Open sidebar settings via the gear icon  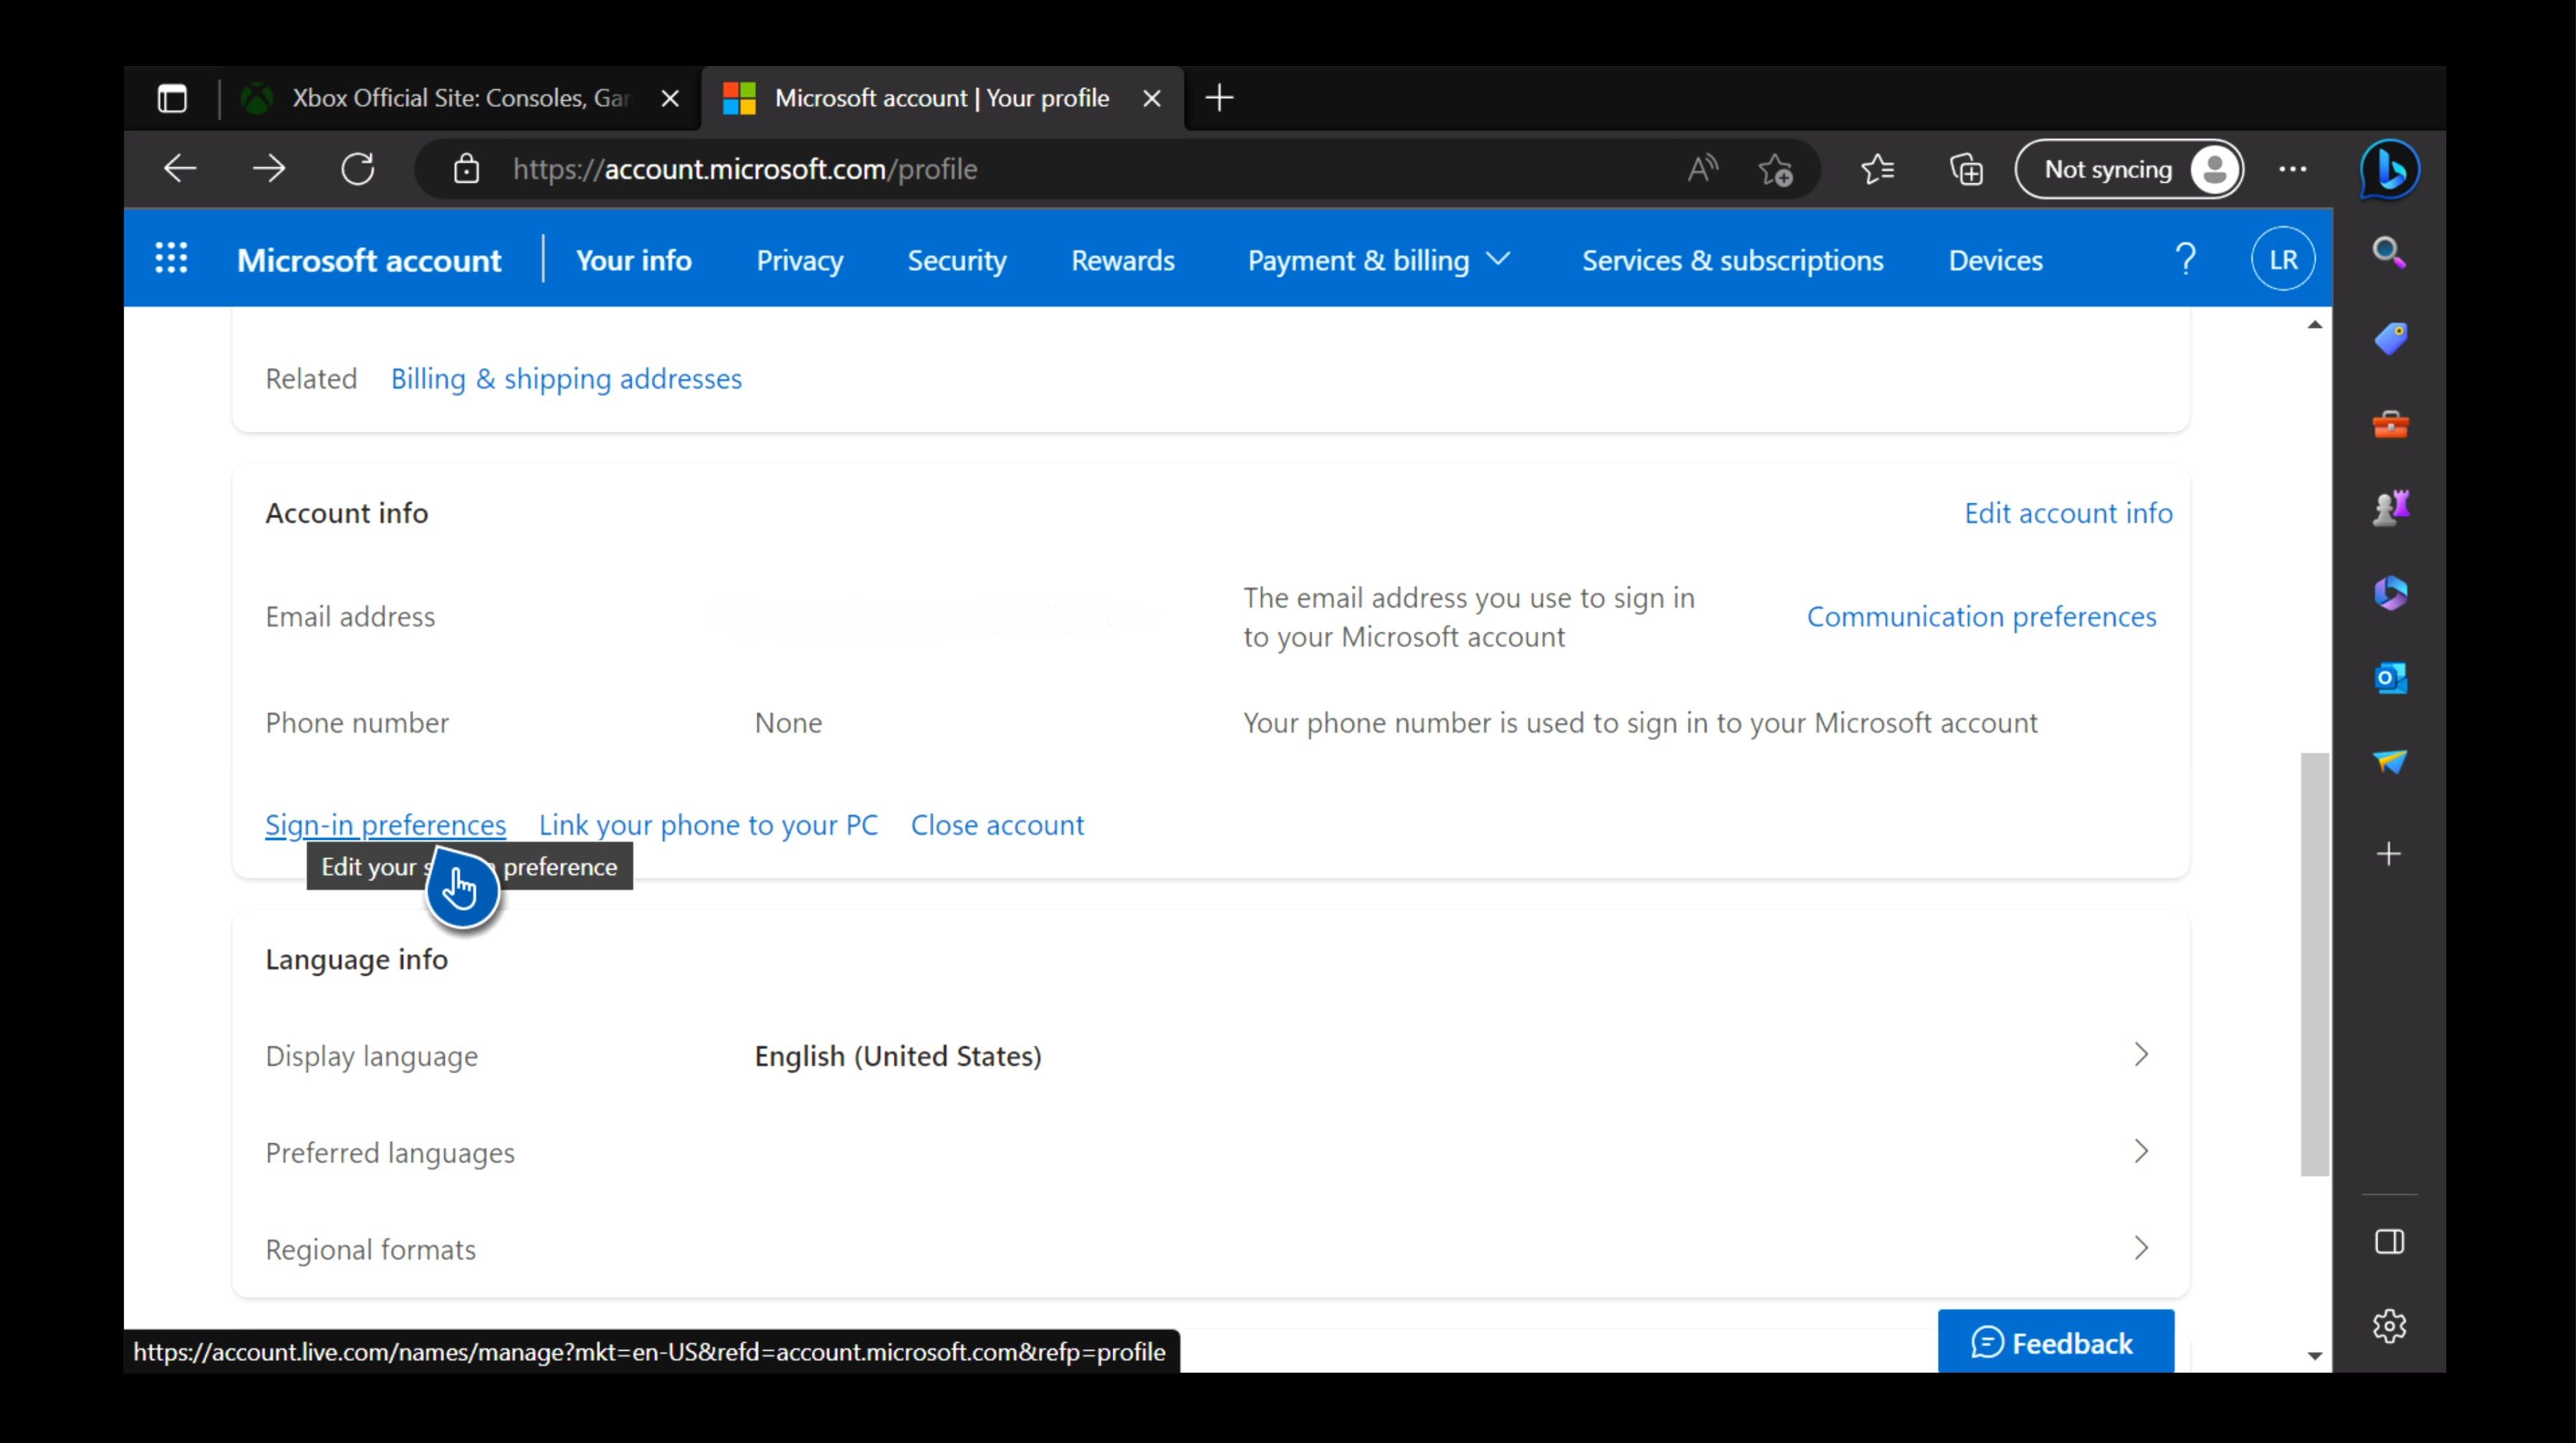(2390, 1326)
